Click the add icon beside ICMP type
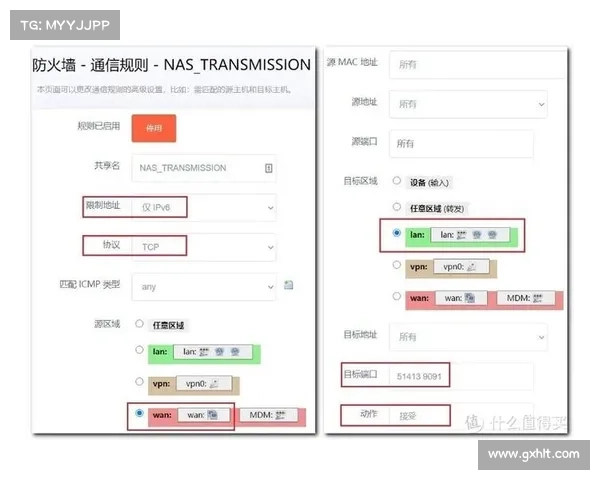Screen dimensions: 600x480 (289, 285)
